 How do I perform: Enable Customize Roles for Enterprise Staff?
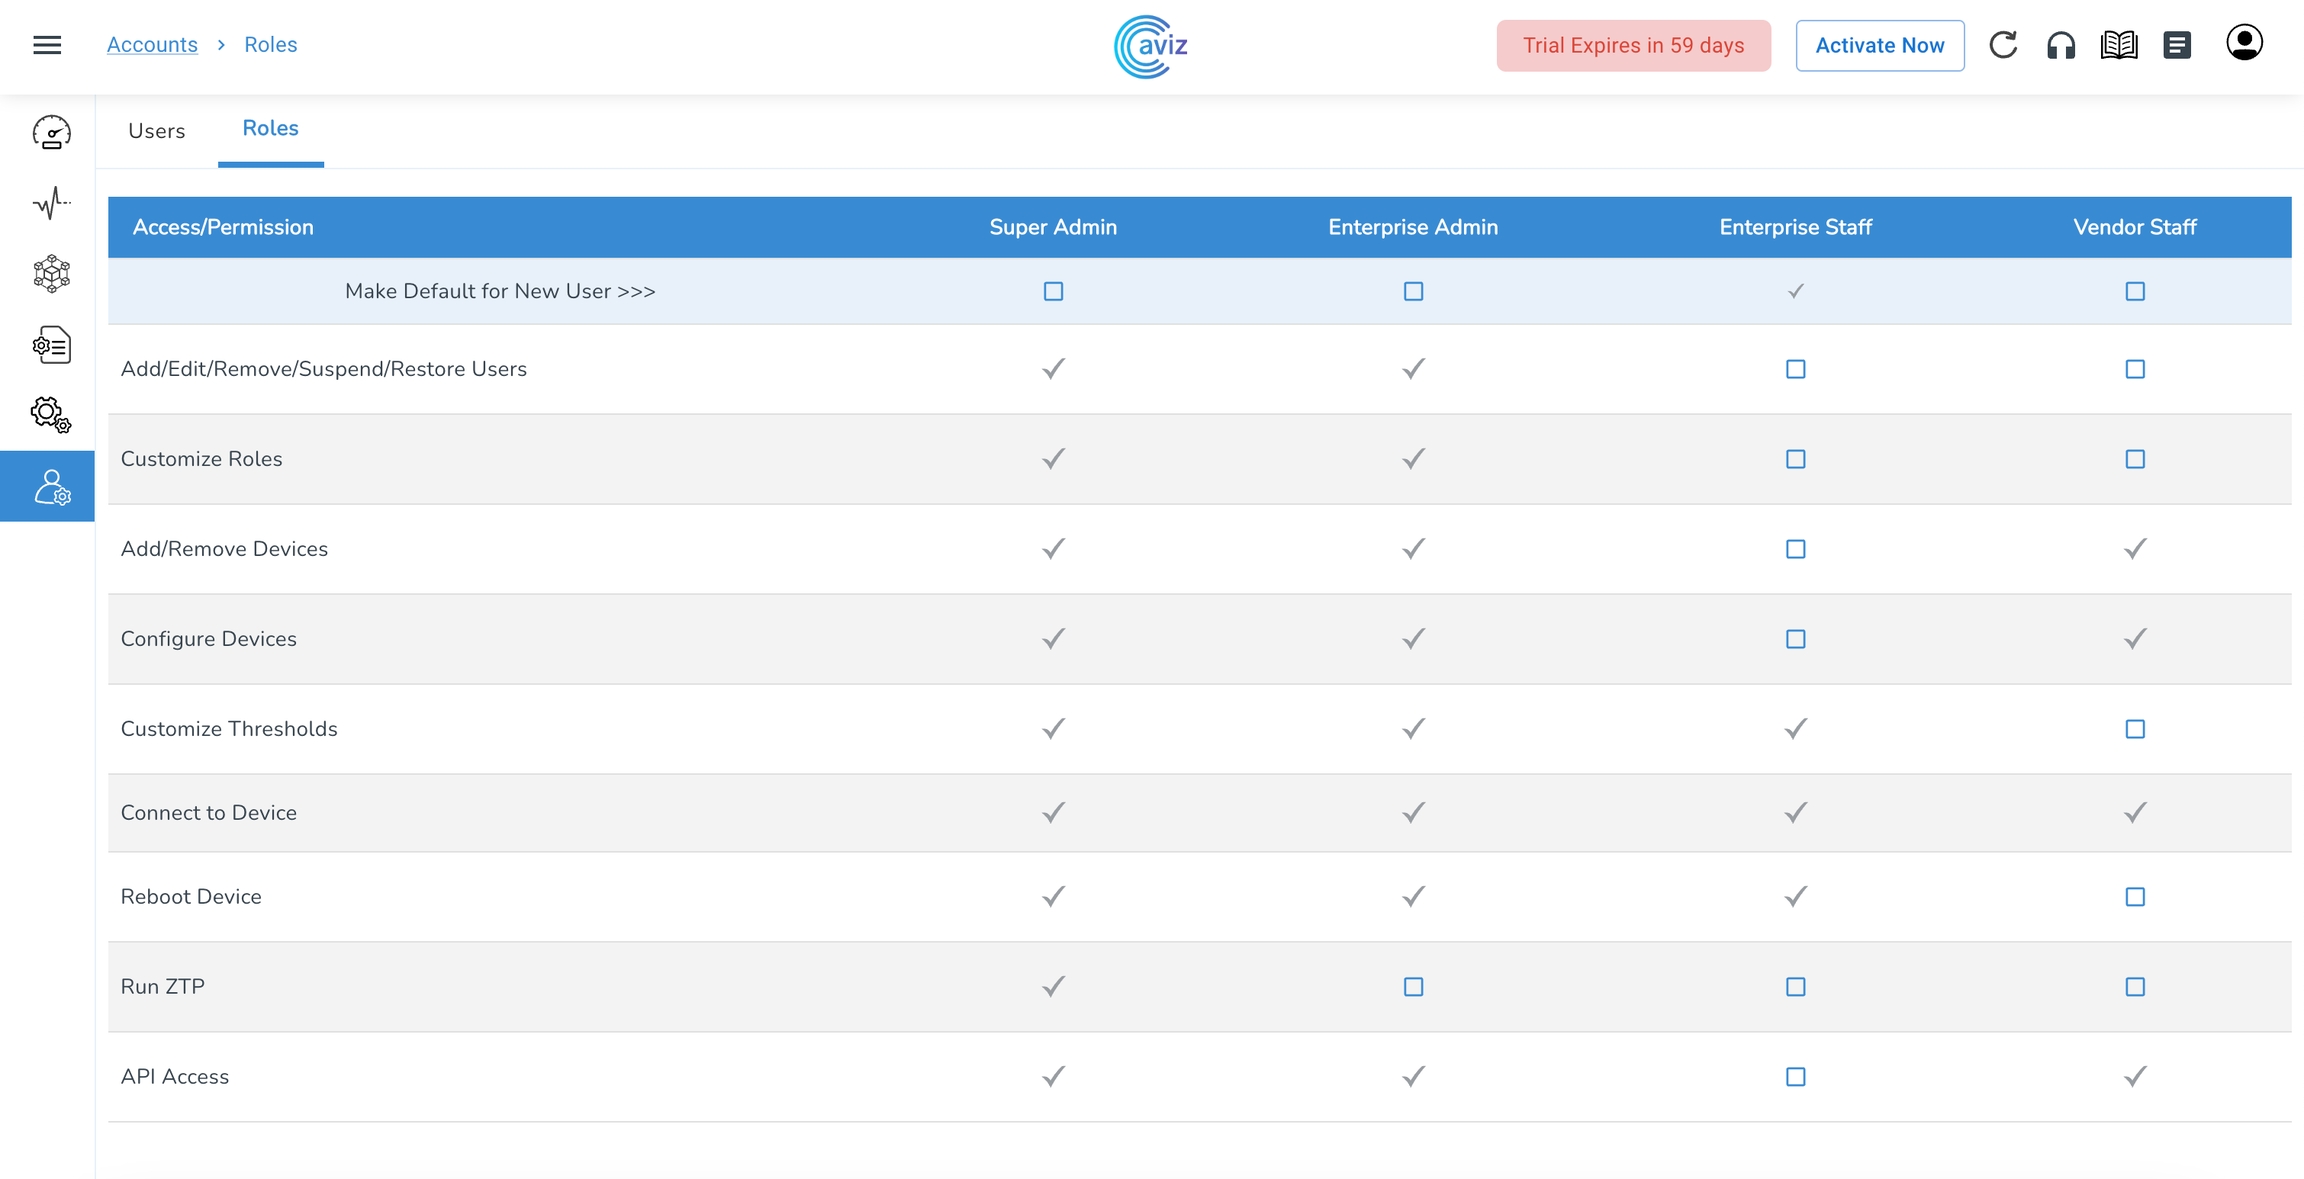point(1795,459)
